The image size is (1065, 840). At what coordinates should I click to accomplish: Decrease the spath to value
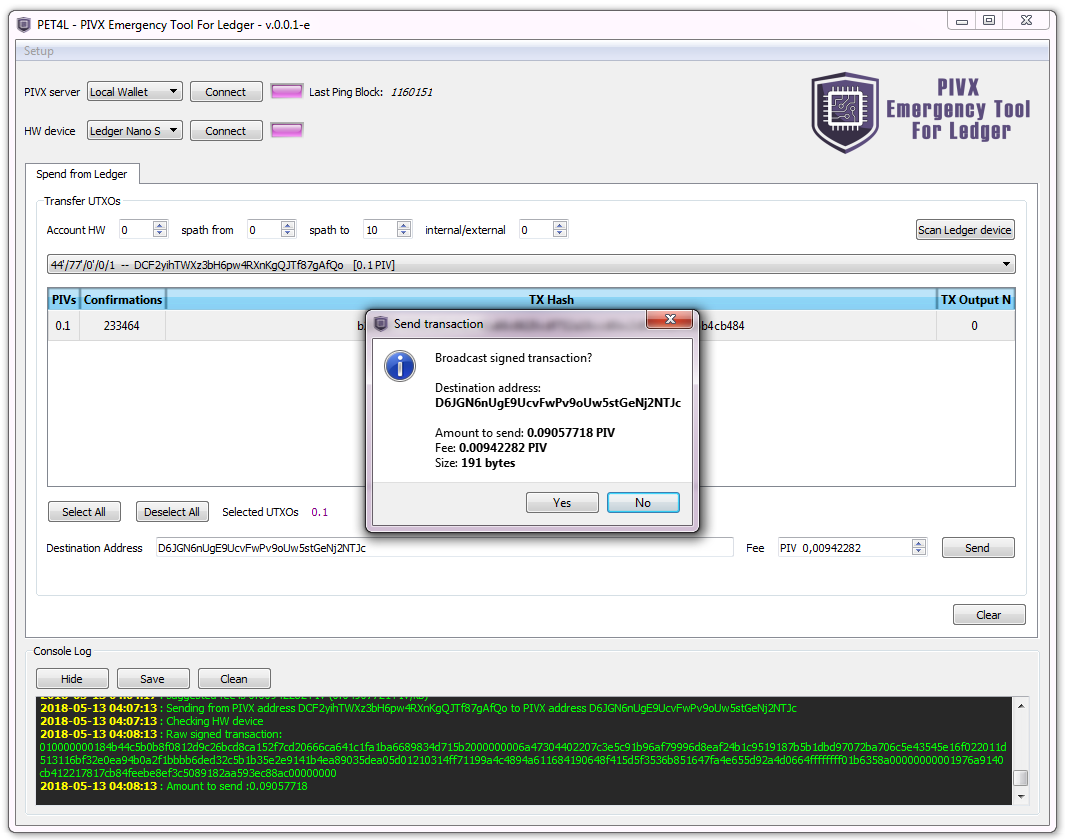pyautogui.click(x=404, y=234)
